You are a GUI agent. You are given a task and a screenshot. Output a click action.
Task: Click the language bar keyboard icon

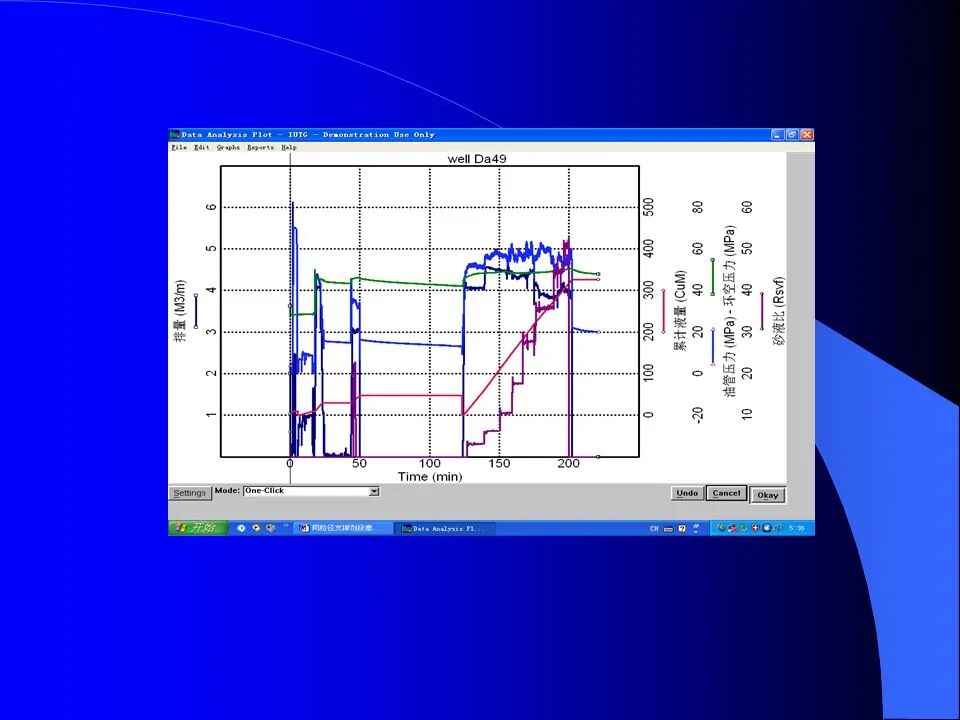(669, 528)
